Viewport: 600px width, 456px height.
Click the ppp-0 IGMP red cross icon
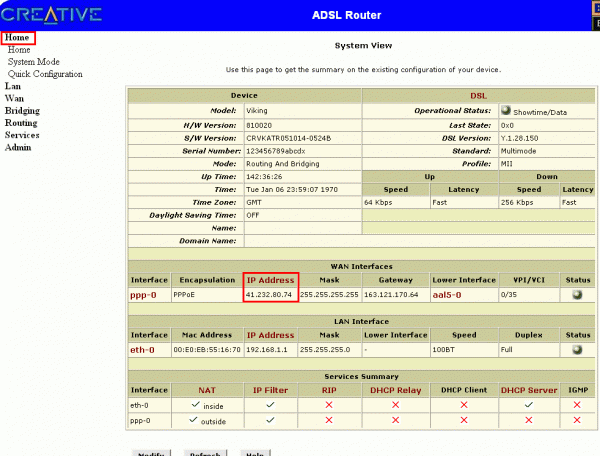[578, 421]
